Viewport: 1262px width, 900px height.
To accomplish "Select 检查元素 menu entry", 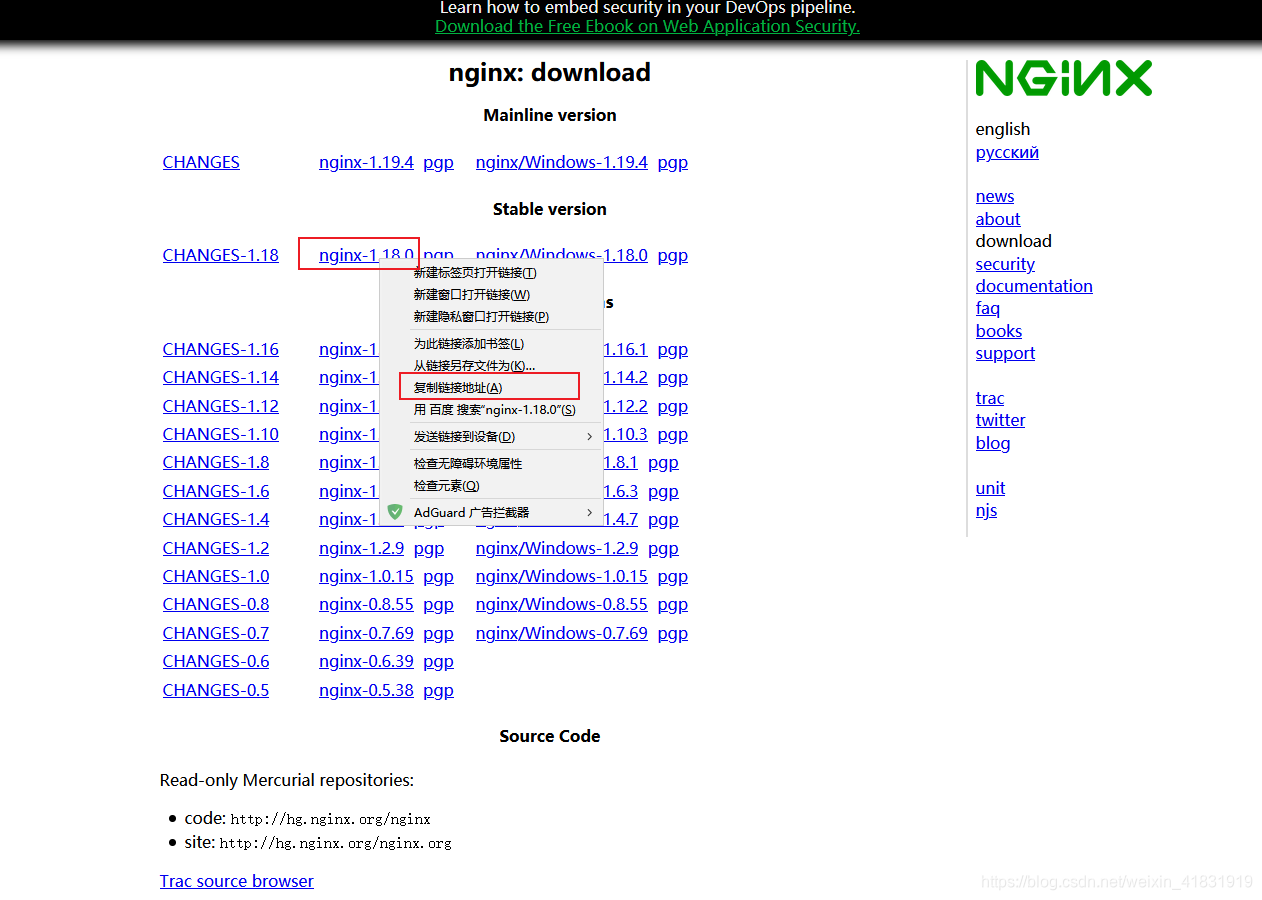I will (x=447, y=486).
